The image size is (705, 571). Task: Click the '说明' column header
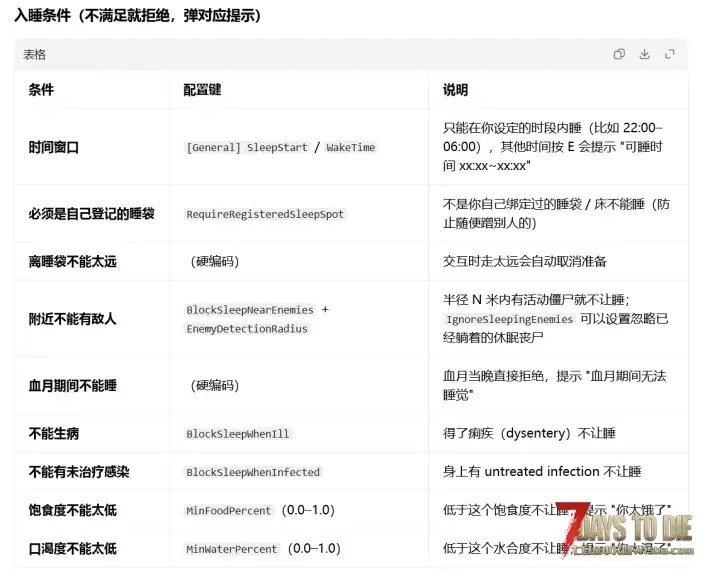point(455,90)
